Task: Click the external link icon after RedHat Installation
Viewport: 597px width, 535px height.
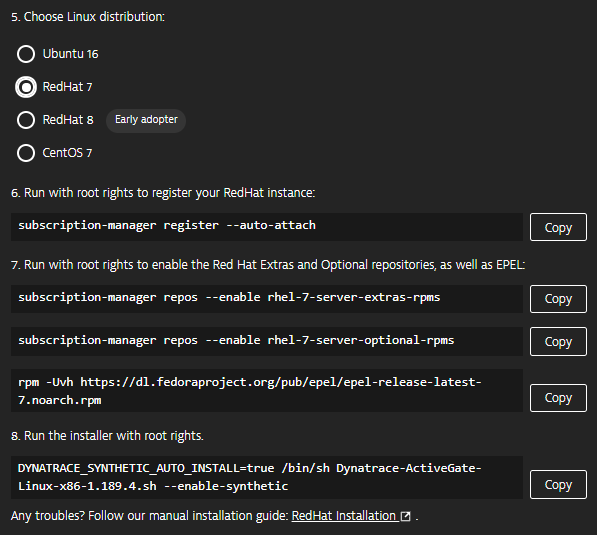Action: [406, 516]
